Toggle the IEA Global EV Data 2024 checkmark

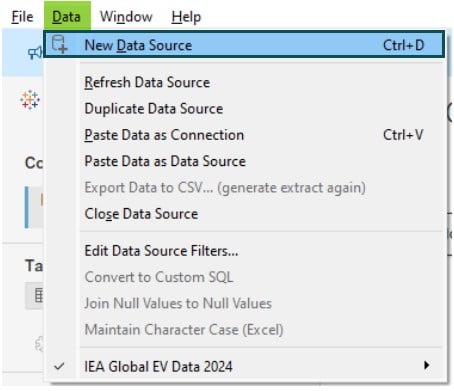pyautogui.click(x=59, y=366)
